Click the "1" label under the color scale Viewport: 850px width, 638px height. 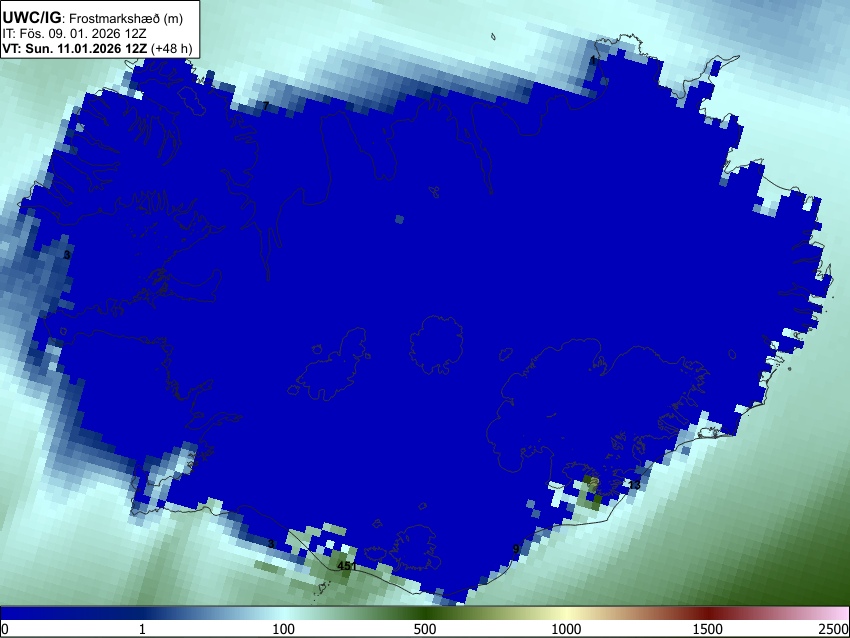point(142,629)
